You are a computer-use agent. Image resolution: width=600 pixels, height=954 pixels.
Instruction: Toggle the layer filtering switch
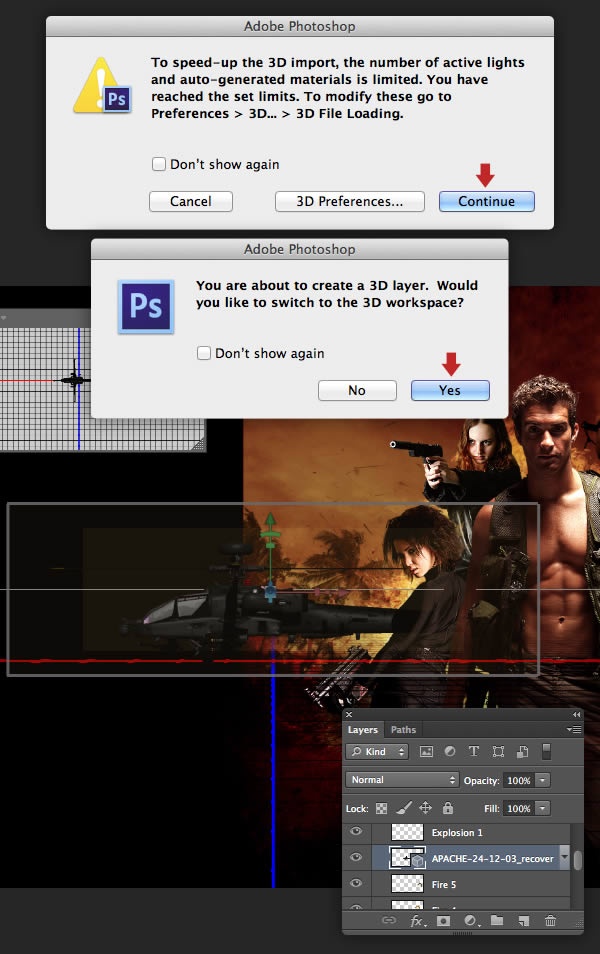tap(546, 752)
